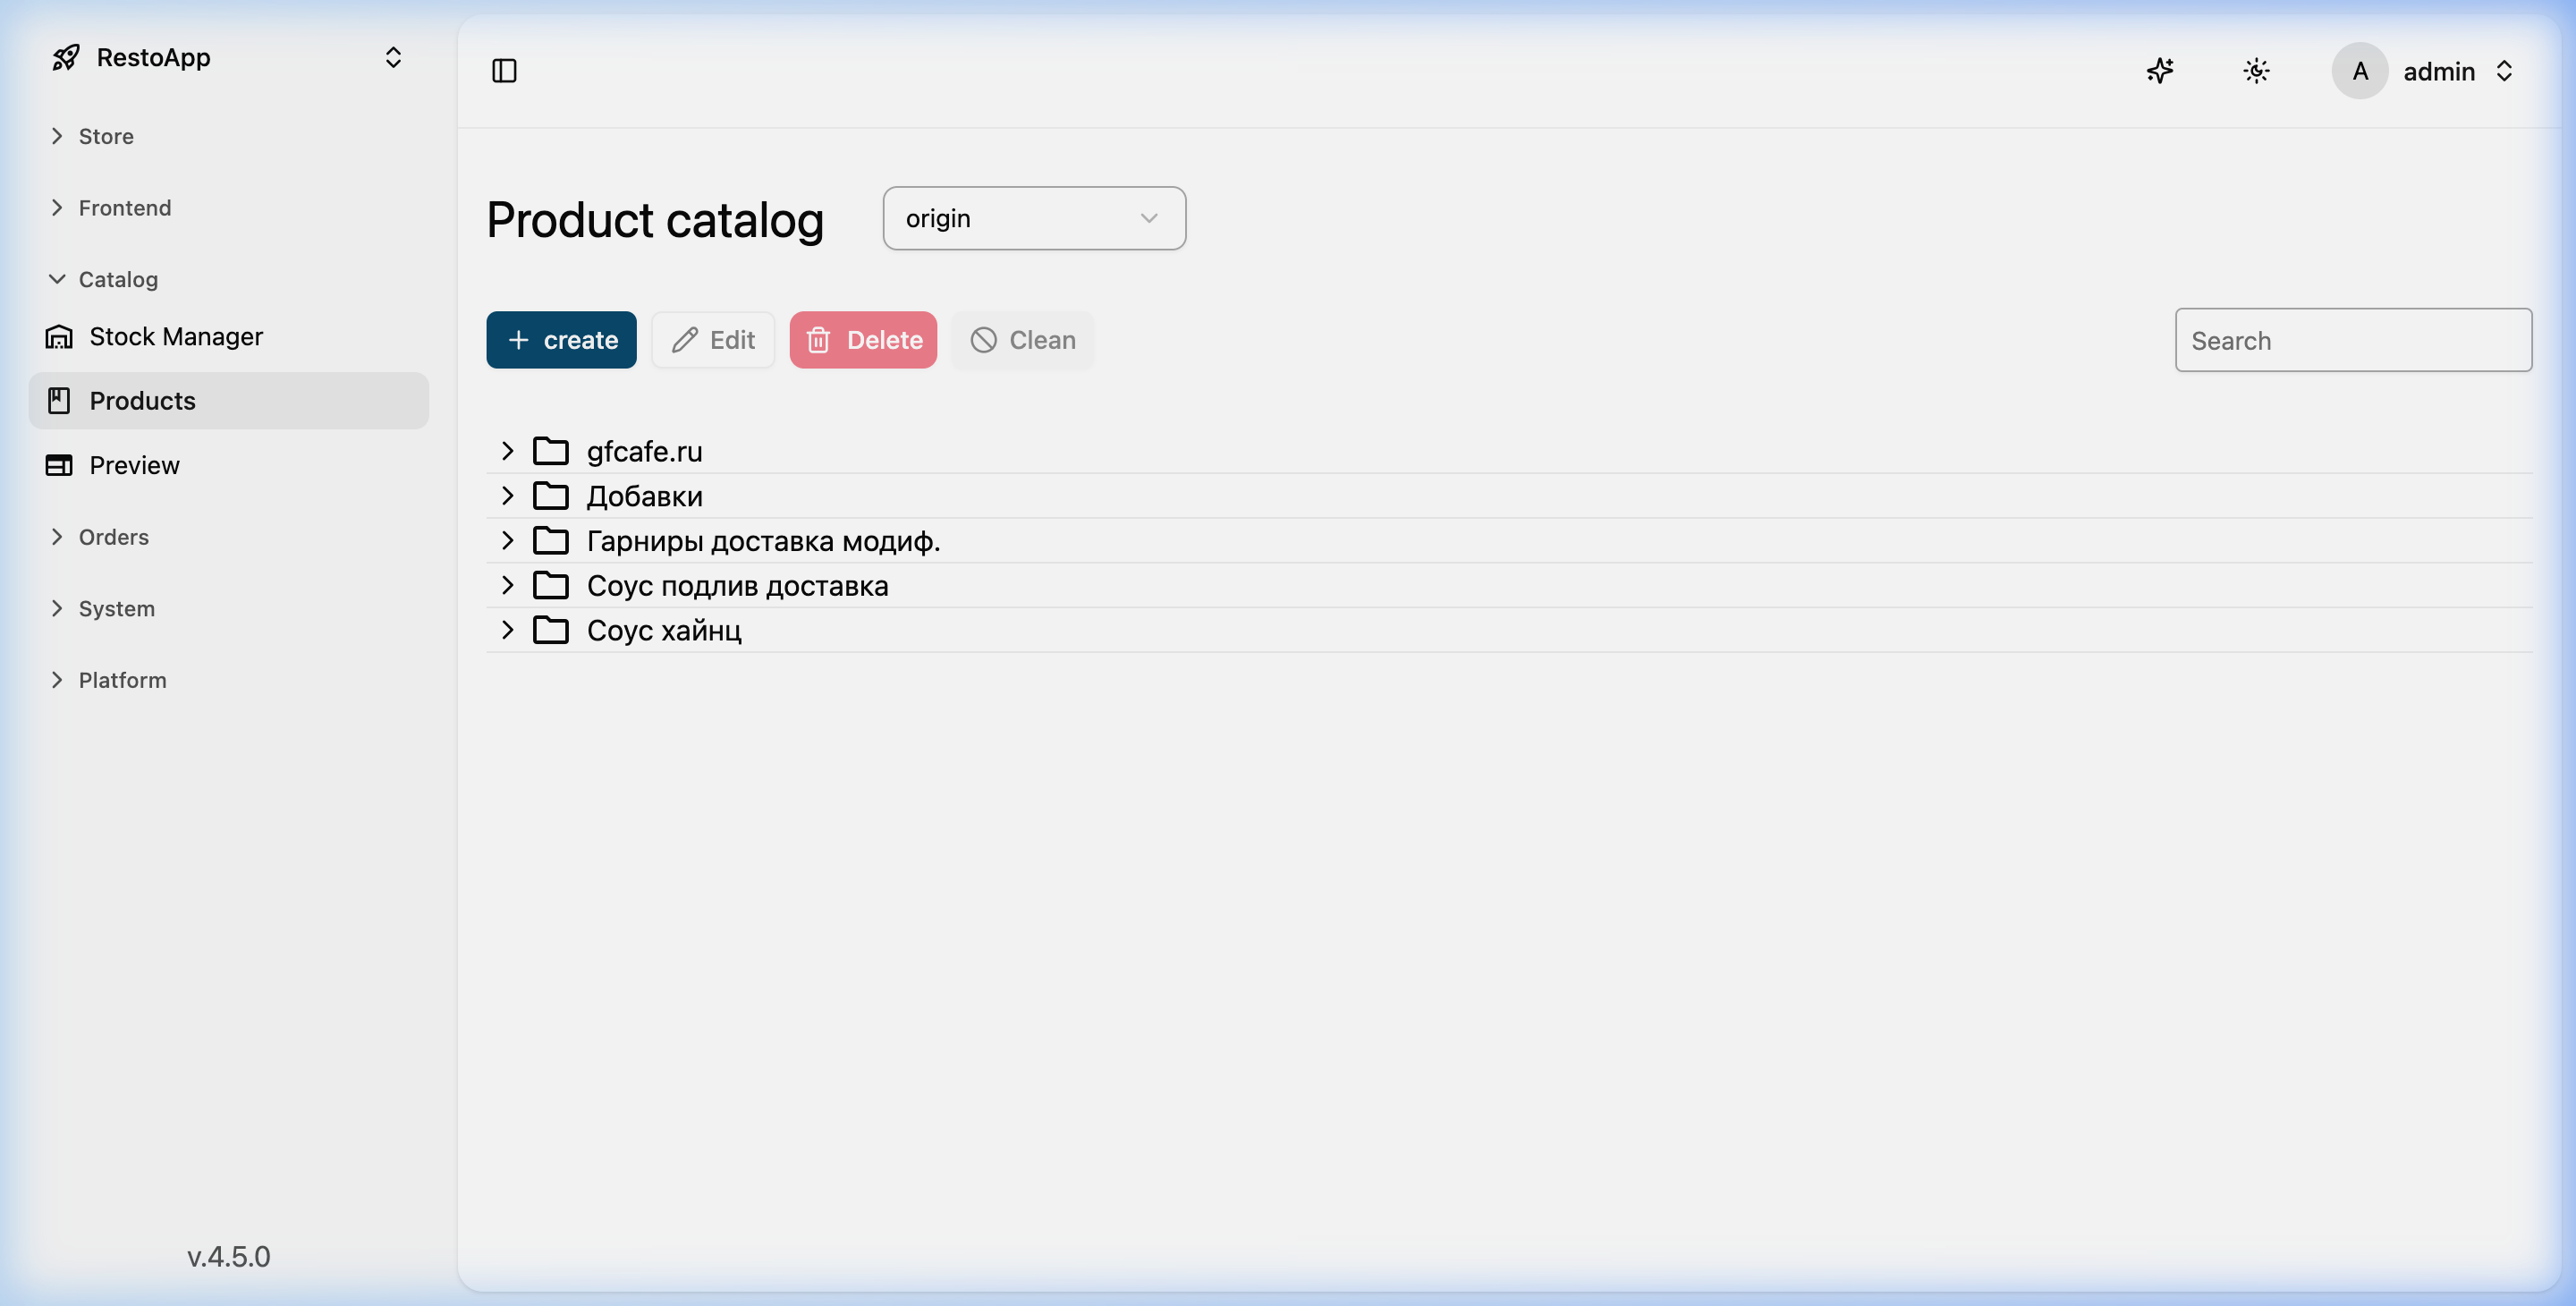Screen dimensions: 2576x1306
Task: Collapse the Catalog sidebar section
Action: pyautogui.click(x=58, y=280)
